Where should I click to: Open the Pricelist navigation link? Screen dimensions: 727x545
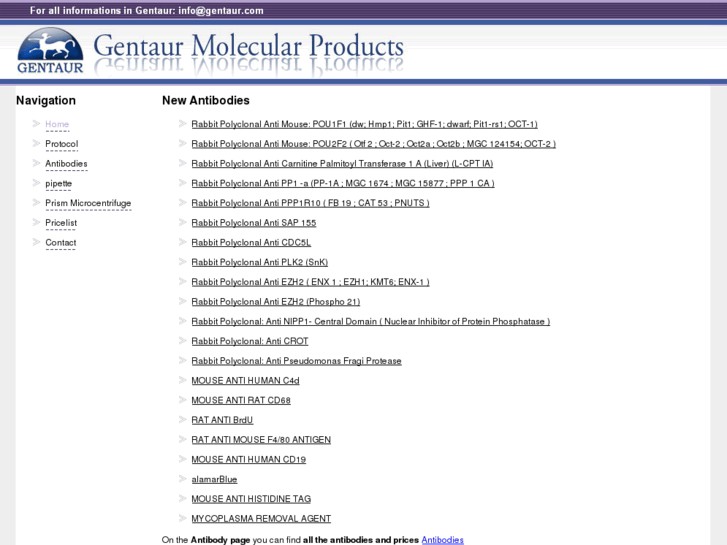click(x=61, y=223)
